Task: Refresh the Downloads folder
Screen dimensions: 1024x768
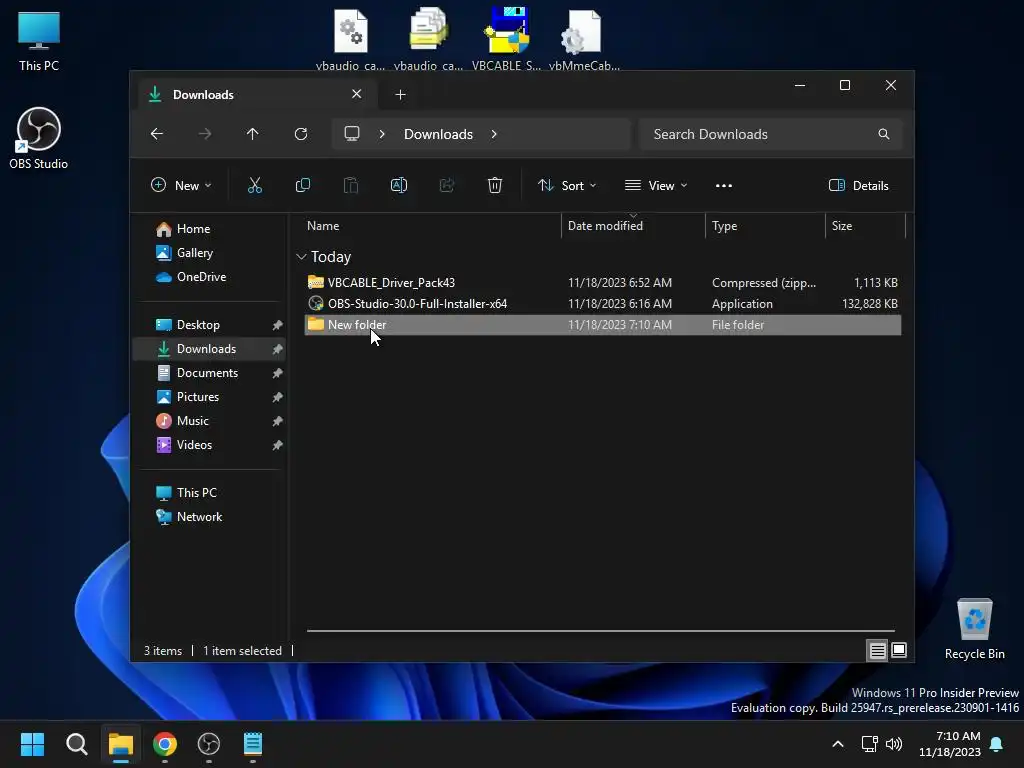Action: (x=300, y=134)
